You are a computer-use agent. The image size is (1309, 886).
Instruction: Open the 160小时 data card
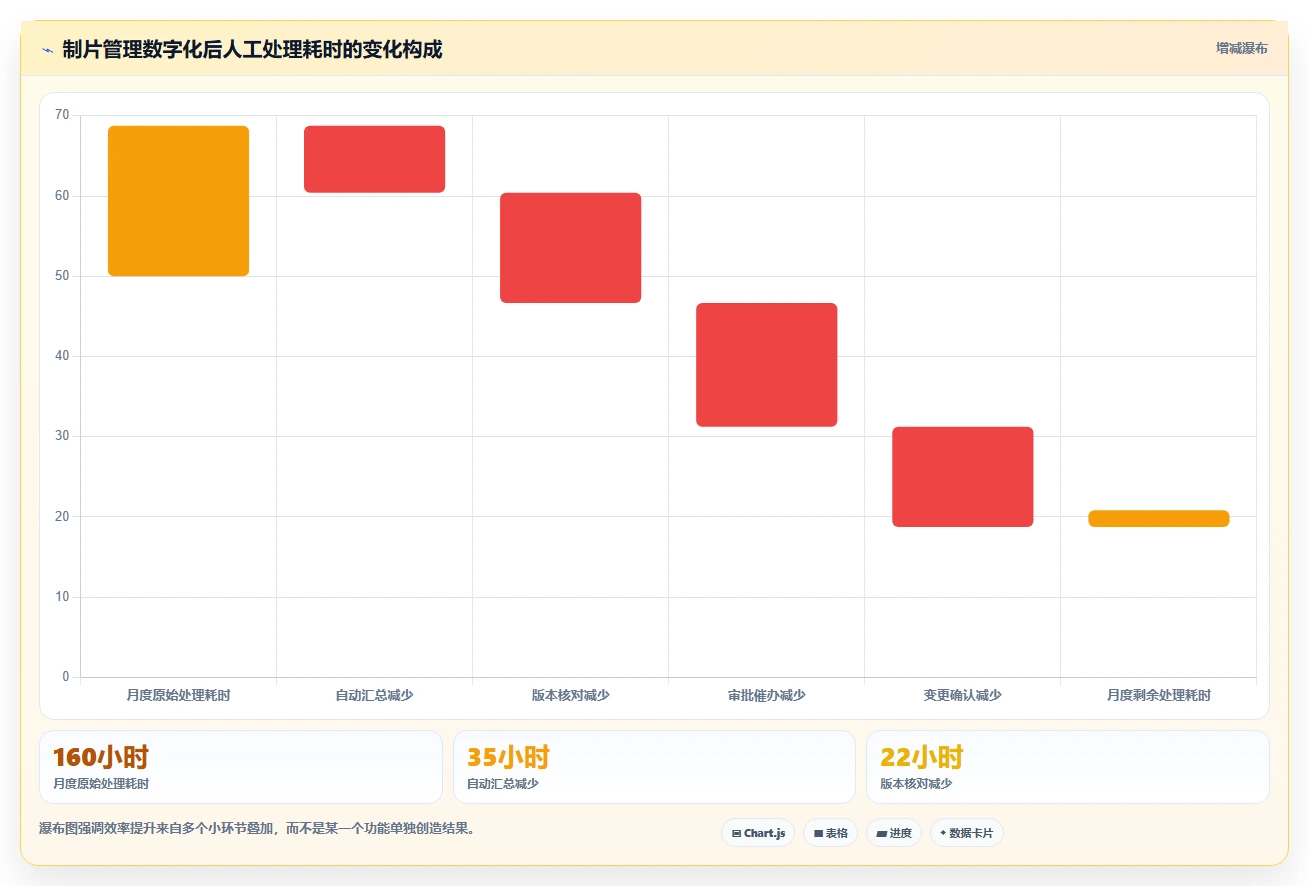click(241, 767)
